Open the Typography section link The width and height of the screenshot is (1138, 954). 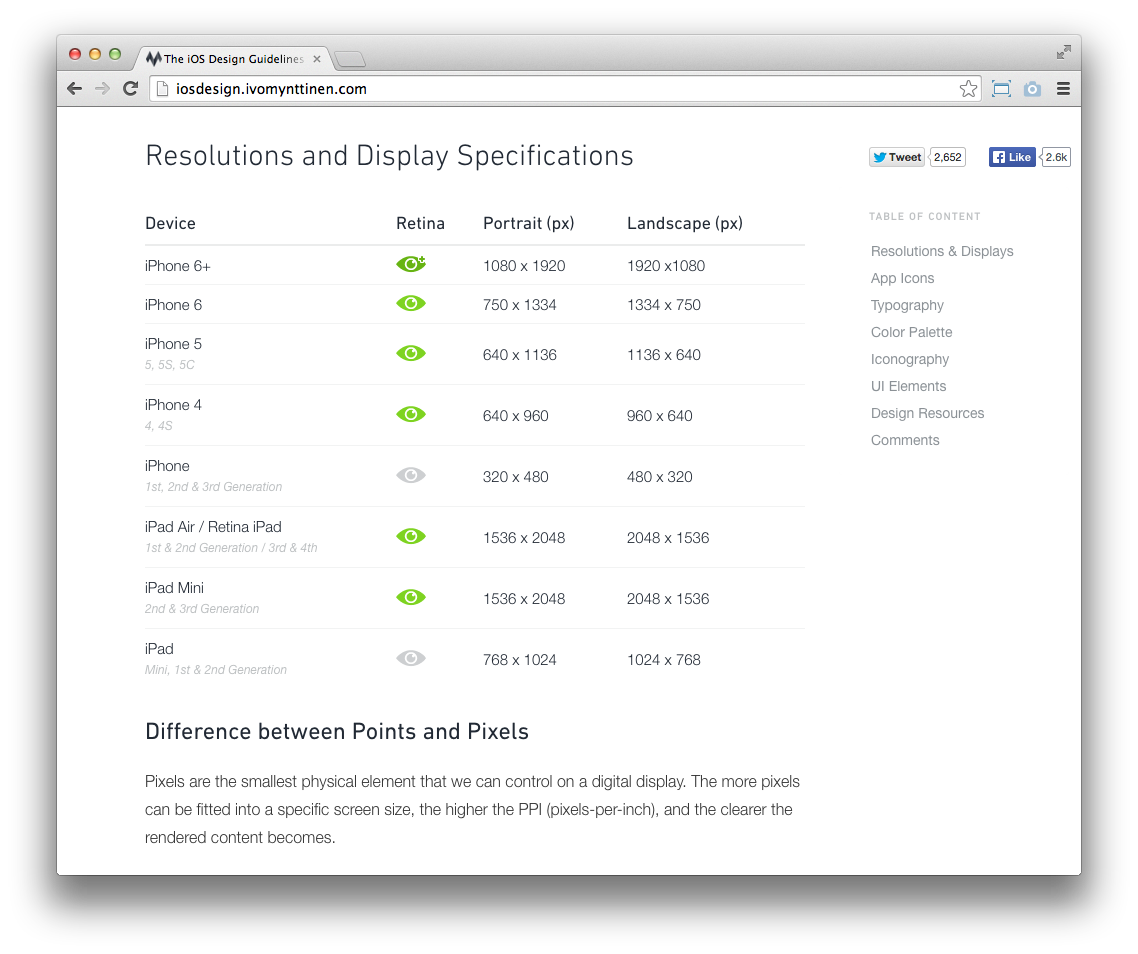907,305
